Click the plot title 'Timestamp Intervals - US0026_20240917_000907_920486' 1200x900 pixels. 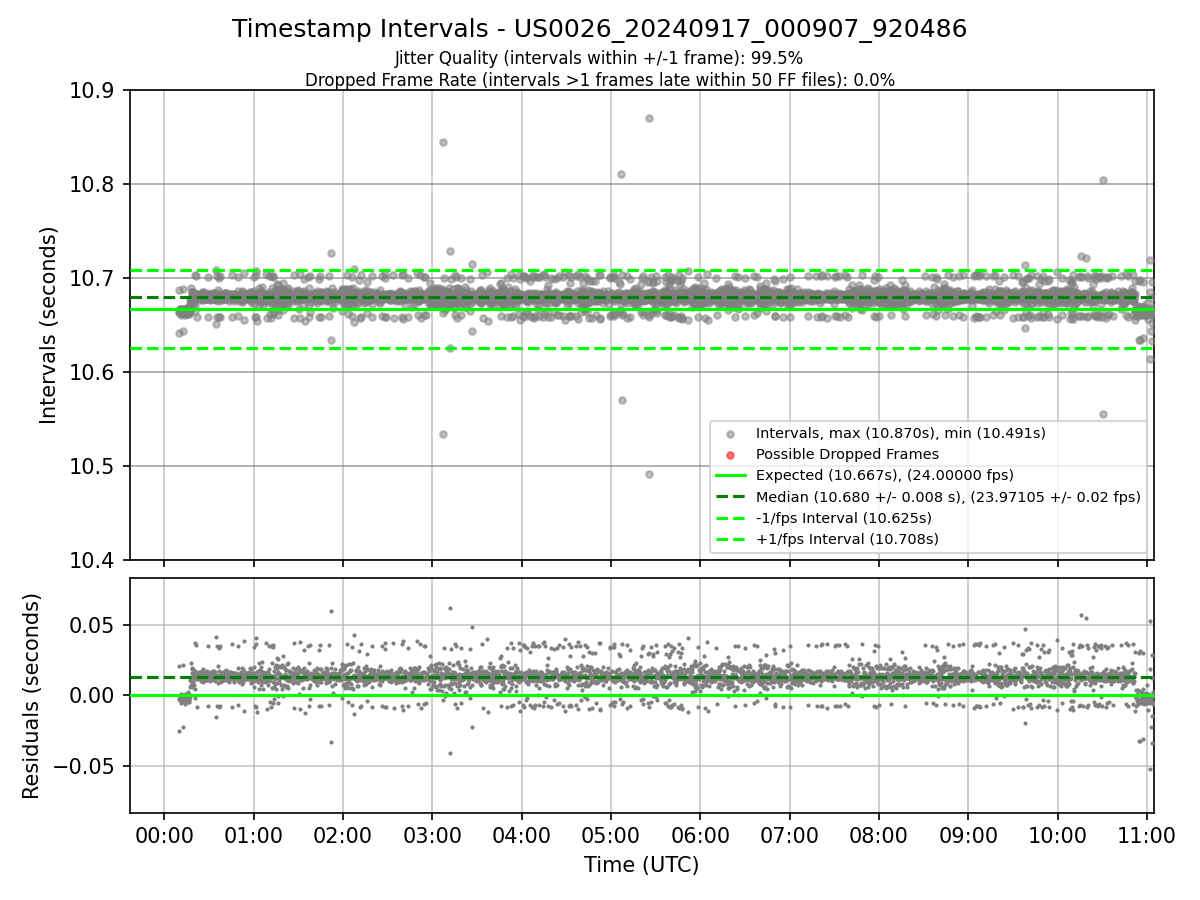(599, 29)
